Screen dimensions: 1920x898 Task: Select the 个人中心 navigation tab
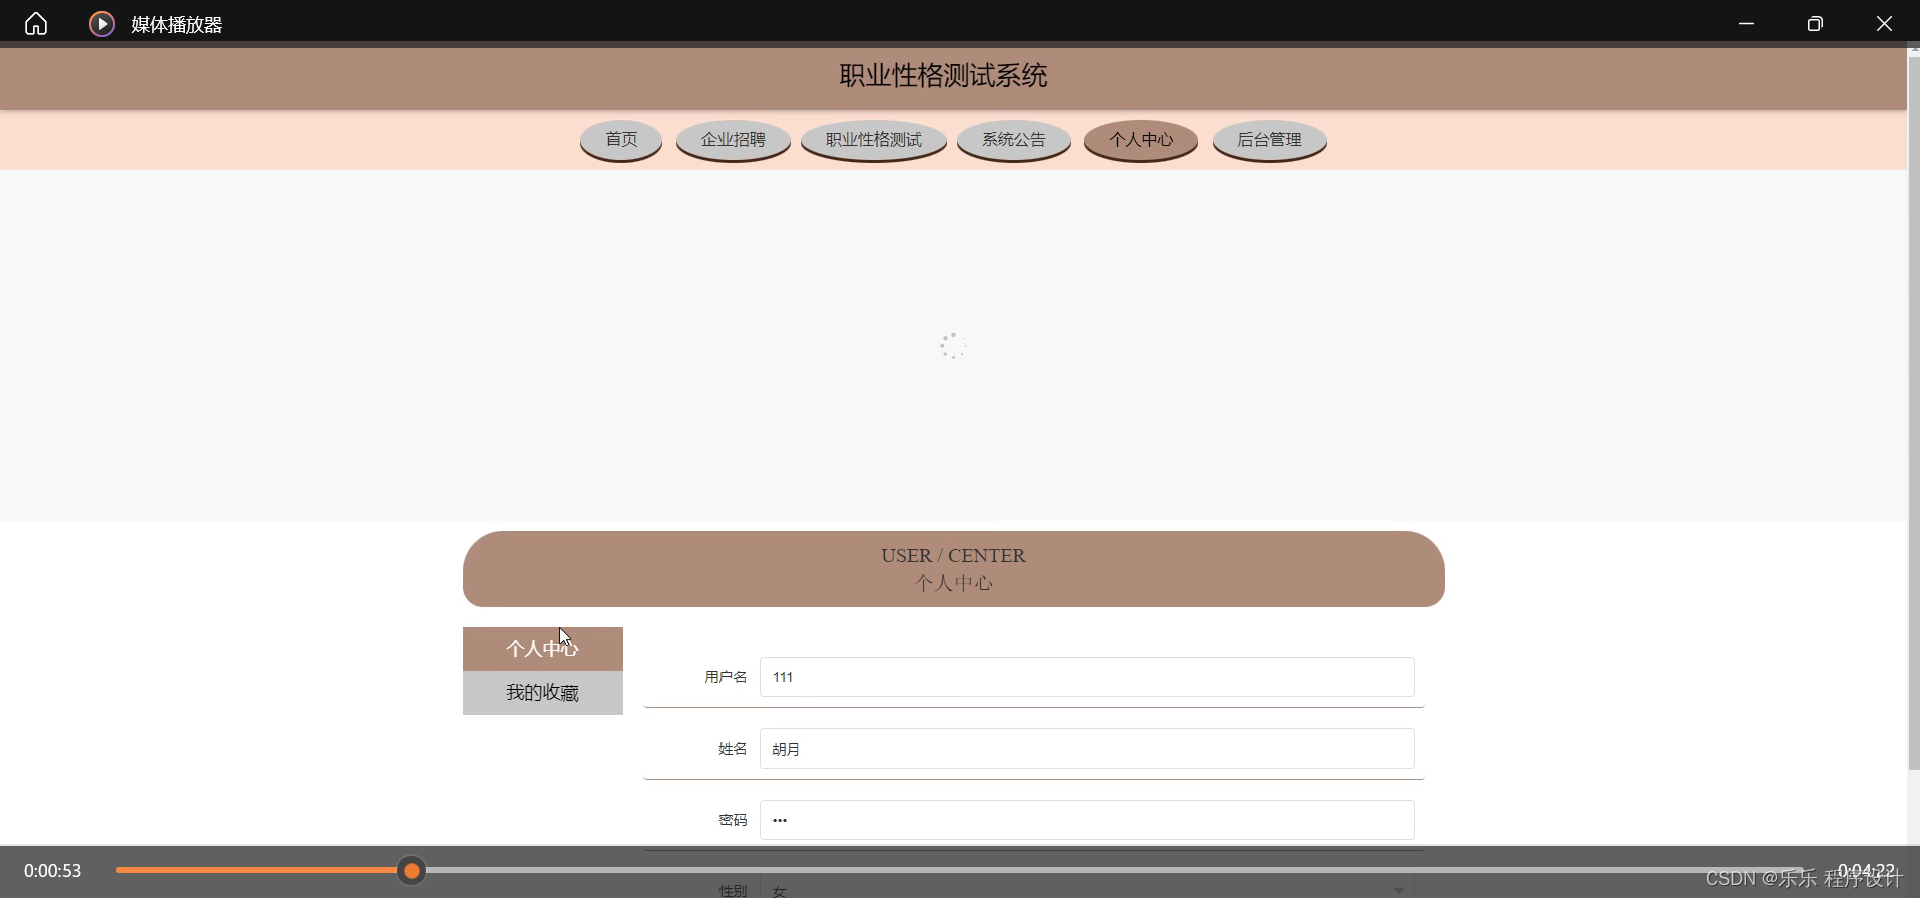click(x=1141, y=140)
